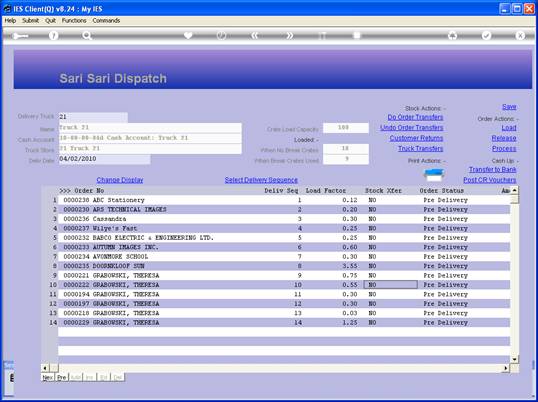Image resolution: width=538 pixels, height=402 pixels.
Task: Click the magnifier search icon
Action: 87,36
